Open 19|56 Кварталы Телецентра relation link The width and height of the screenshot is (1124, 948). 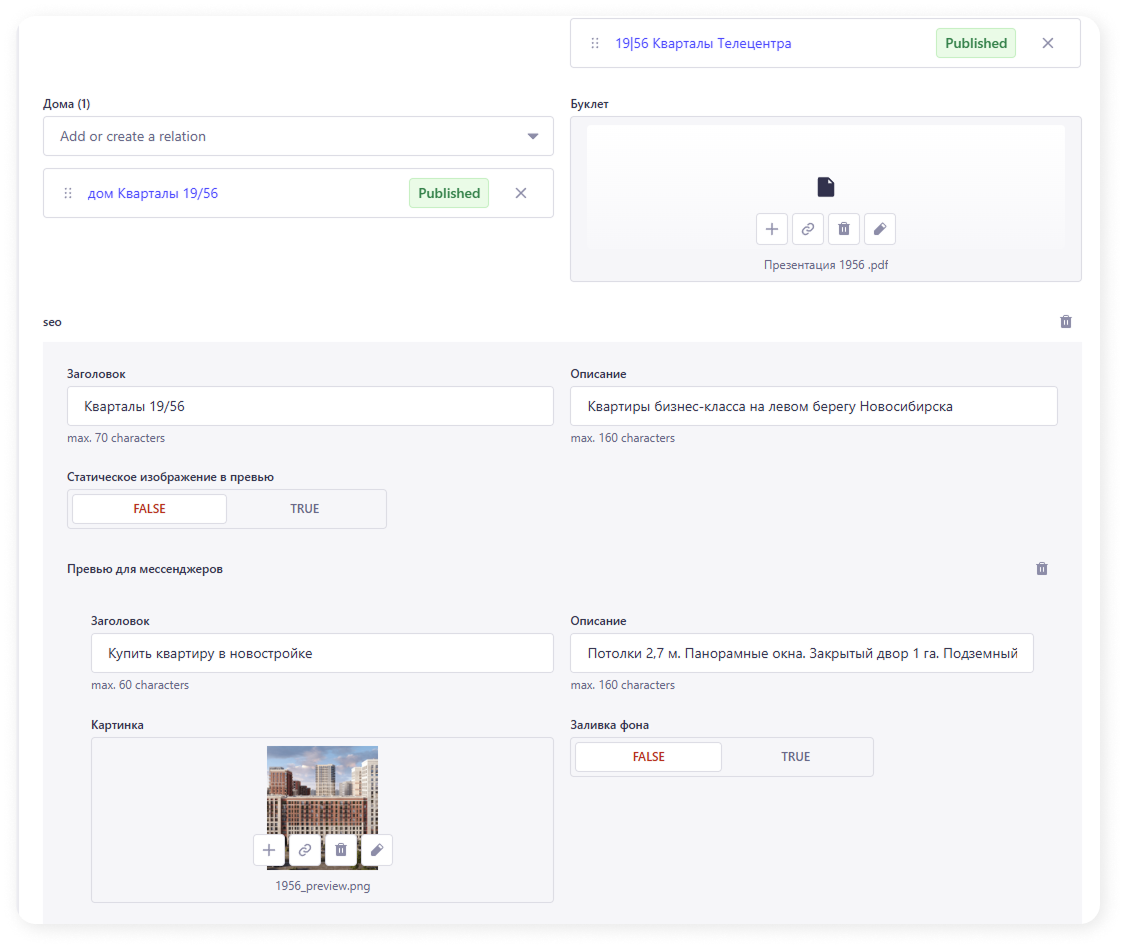(703, 44)
